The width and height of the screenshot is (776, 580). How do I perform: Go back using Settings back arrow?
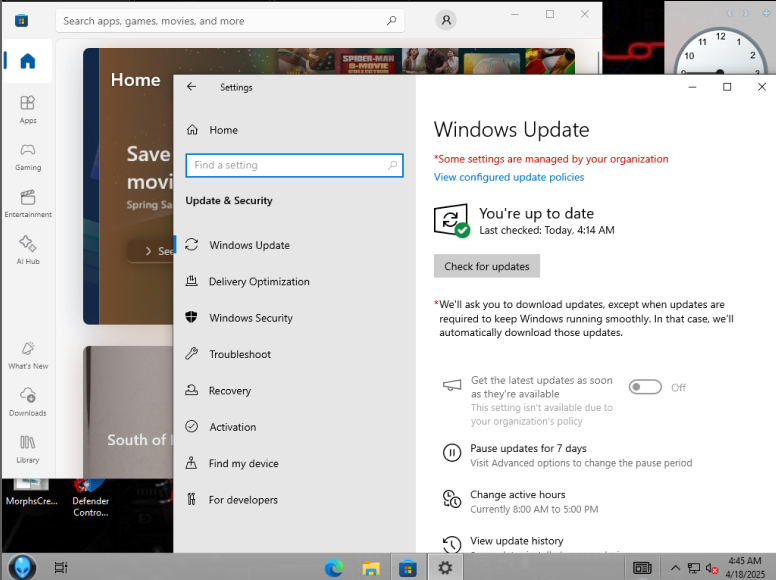[192, 87]
